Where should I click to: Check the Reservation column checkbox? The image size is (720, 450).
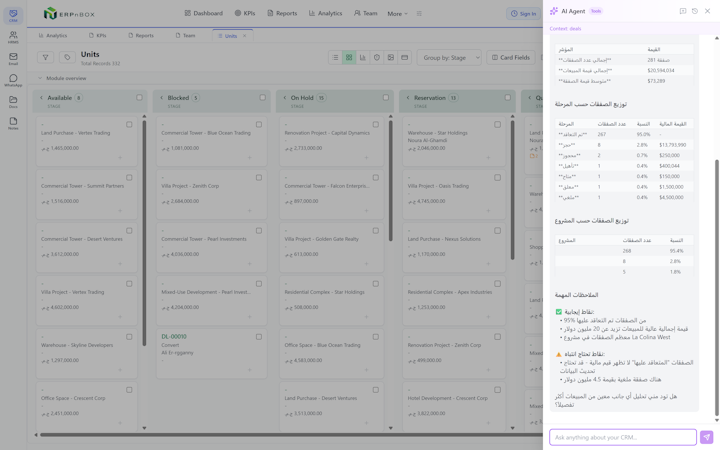[x=507, y=97]
